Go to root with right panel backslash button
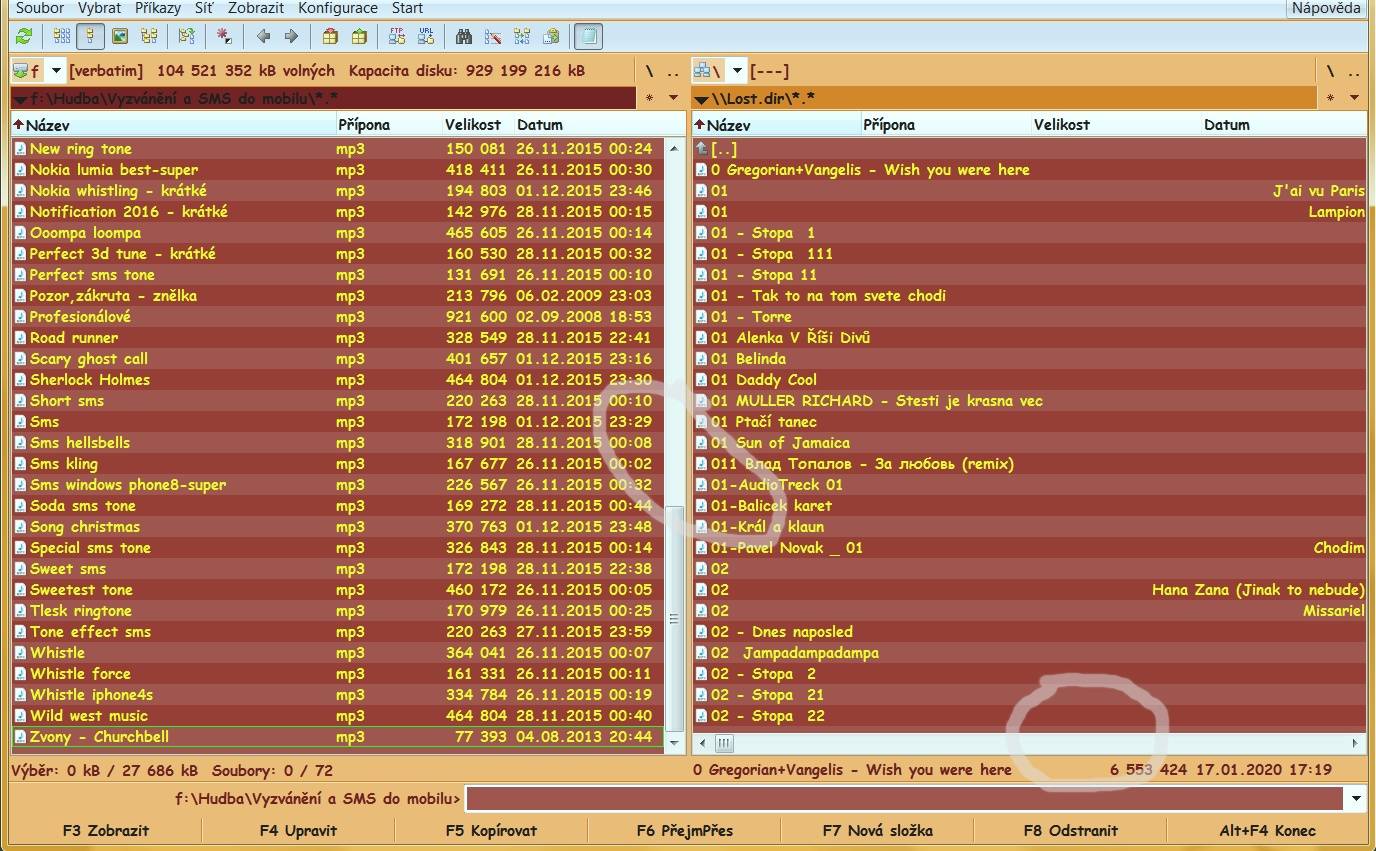Screen dimensions: 1376x851 1330,71
